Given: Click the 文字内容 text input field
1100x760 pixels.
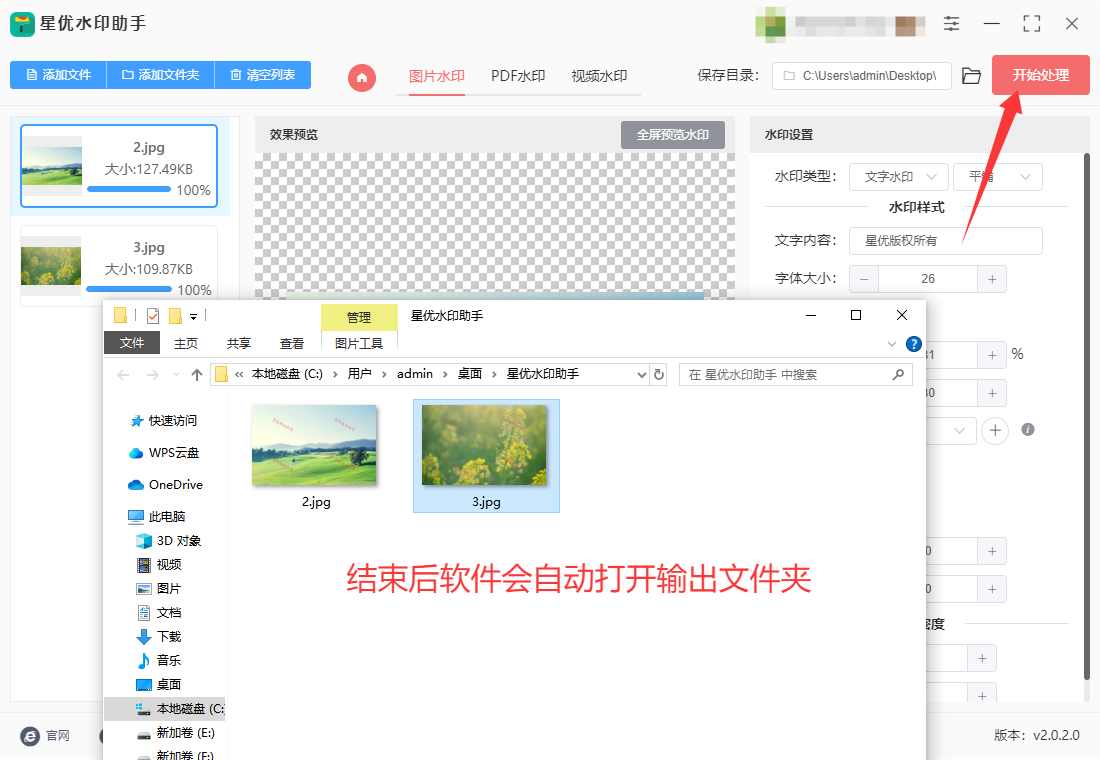Looking at the screenshot, I should pyautogui.click(x=946, y=241).
